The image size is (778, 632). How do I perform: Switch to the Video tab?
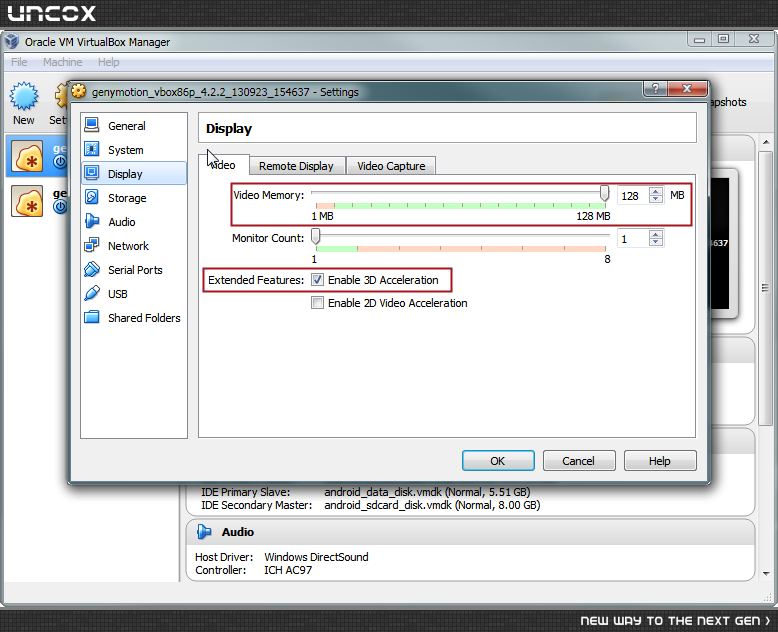[224, 165]
